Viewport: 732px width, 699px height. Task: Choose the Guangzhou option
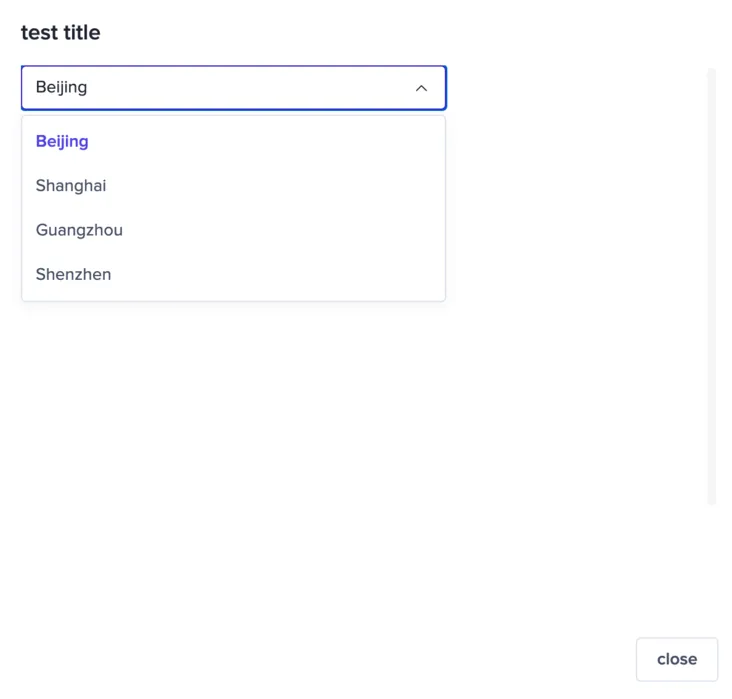233,230
